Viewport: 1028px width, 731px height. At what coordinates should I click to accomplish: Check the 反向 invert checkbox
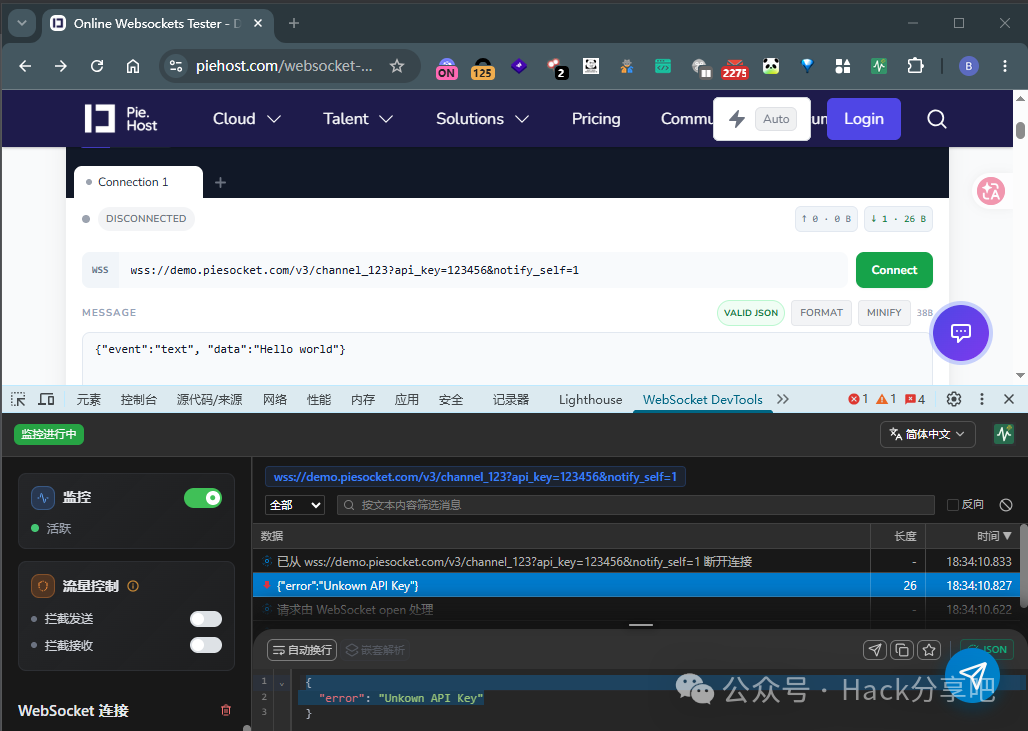(x=953, y=504)
